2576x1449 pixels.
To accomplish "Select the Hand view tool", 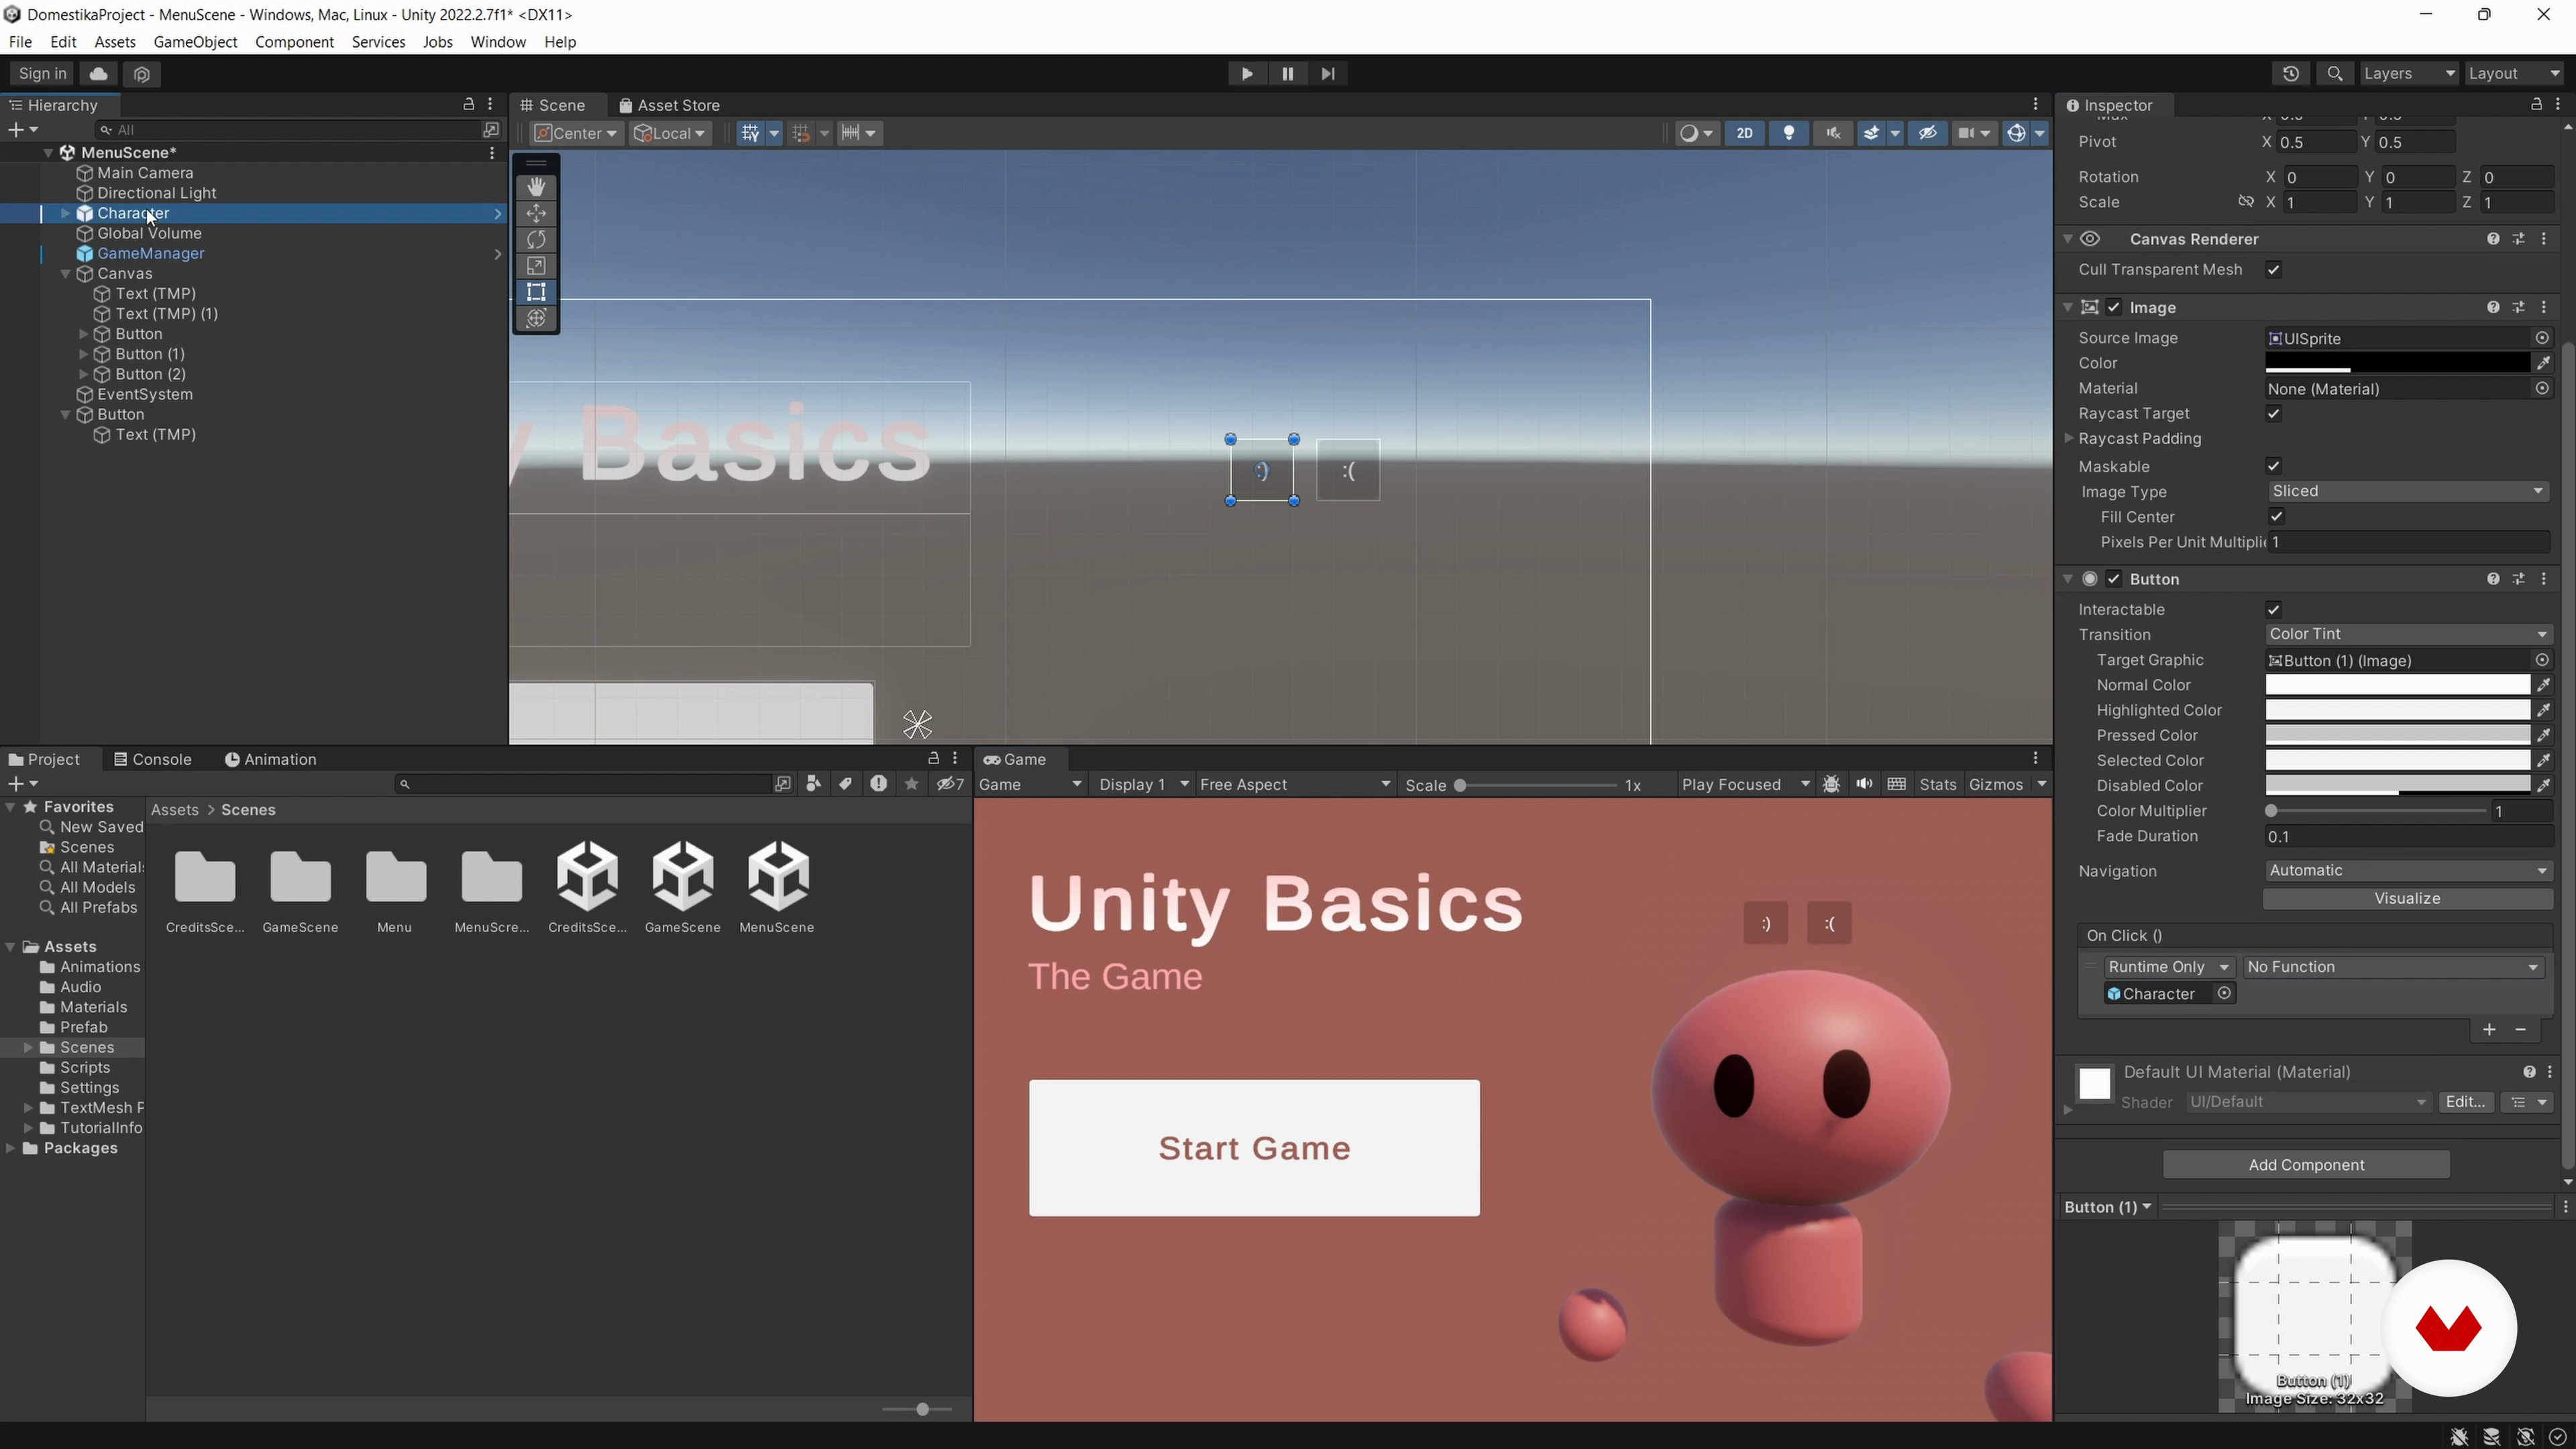I will pyautogui.click(x=536, y=187).
